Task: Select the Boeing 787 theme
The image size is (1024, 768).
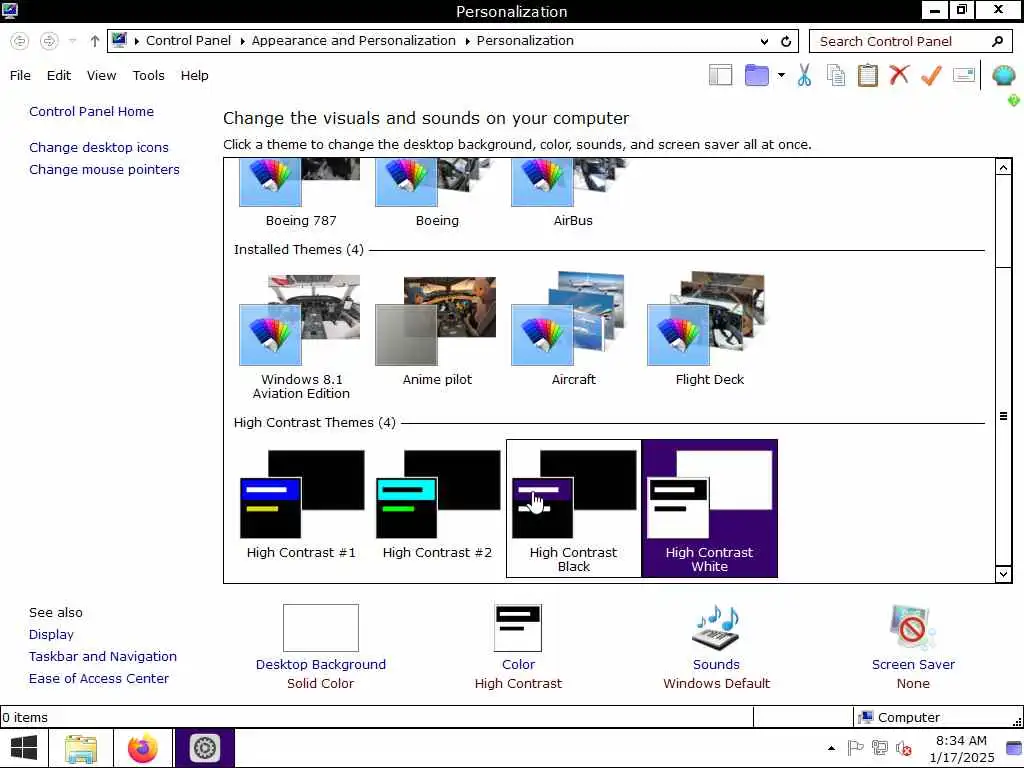Action: pos(301,194)
